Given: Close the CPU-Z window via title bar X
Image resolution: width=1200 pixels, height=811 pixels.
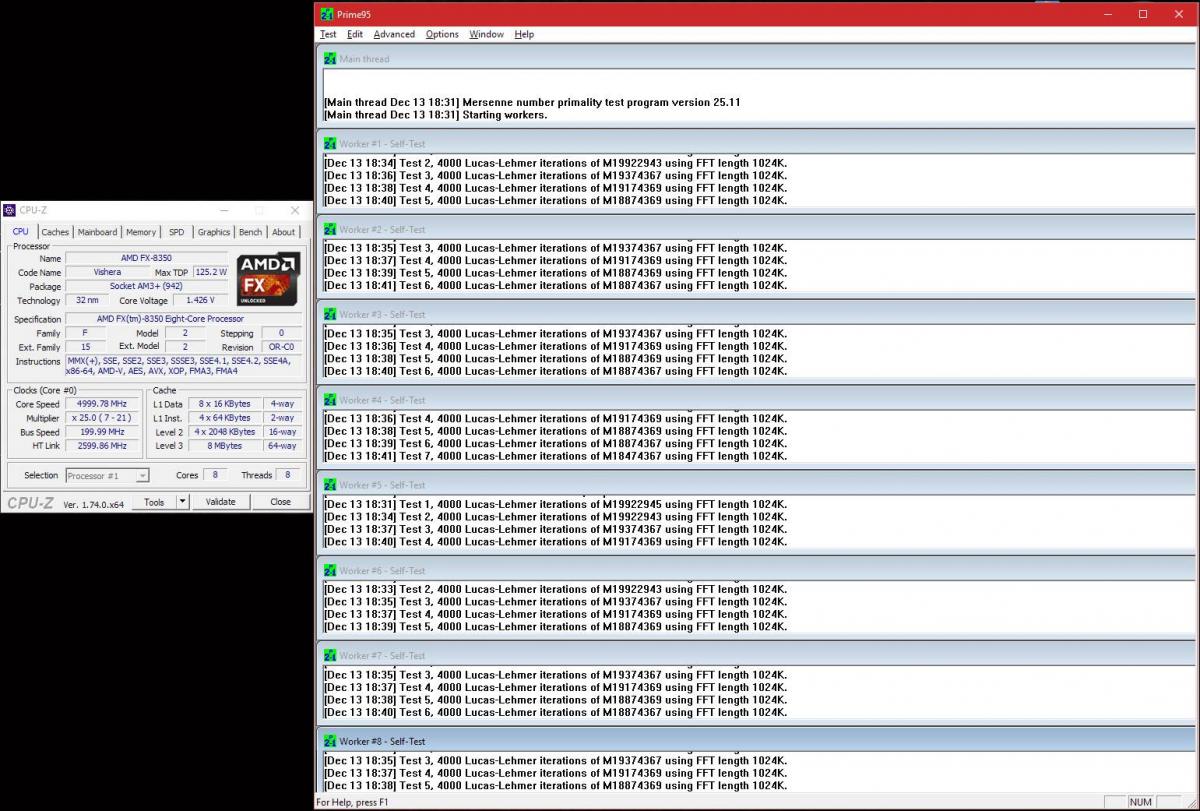Looking at the screenshot, I should pyautogui.click(x=294, y=210).
